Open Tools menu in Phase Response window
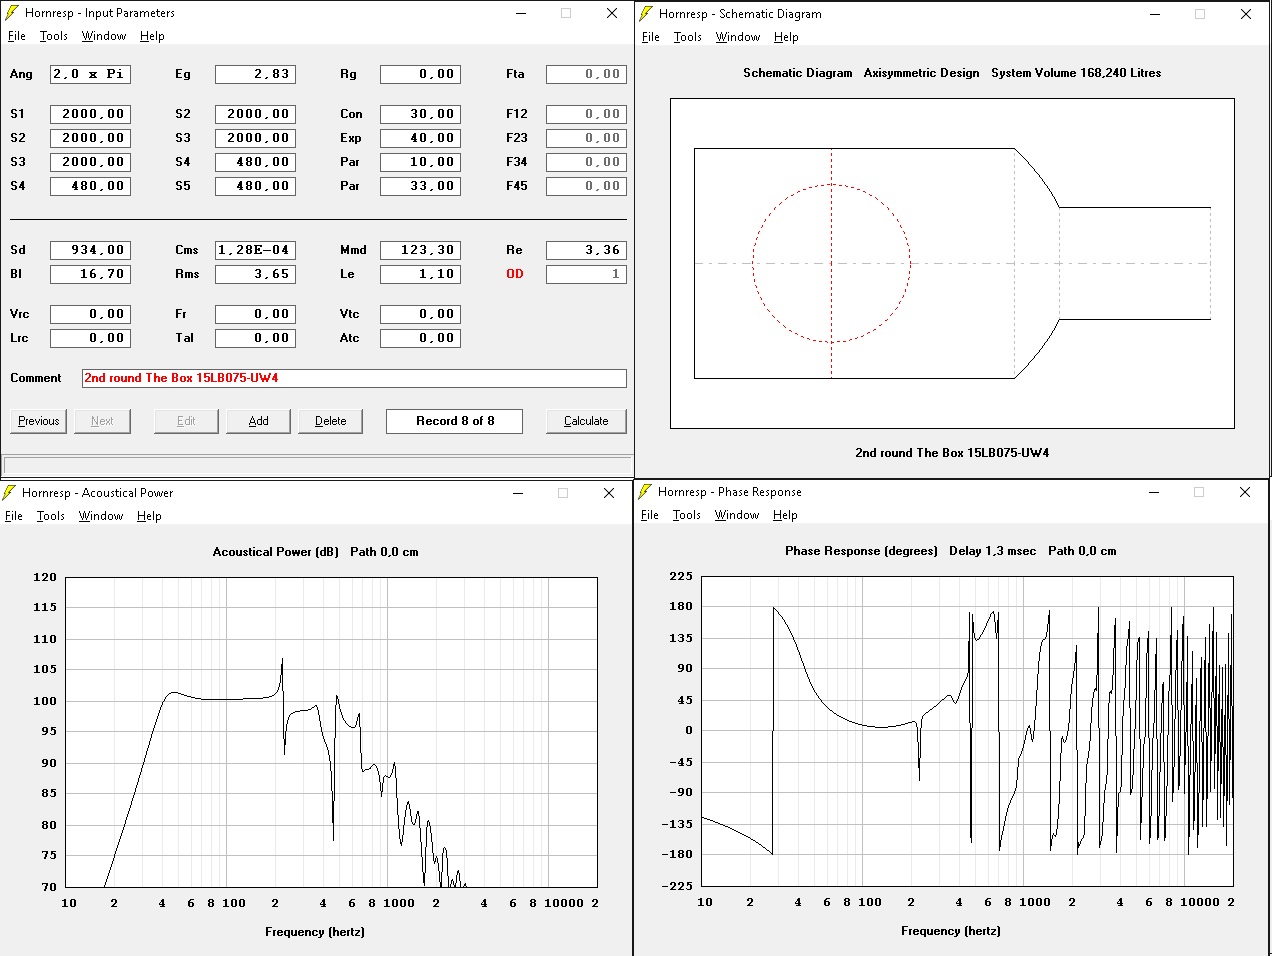Image resolution: width=1272 pixels, height=956 pixels. [x=687, y=515]
